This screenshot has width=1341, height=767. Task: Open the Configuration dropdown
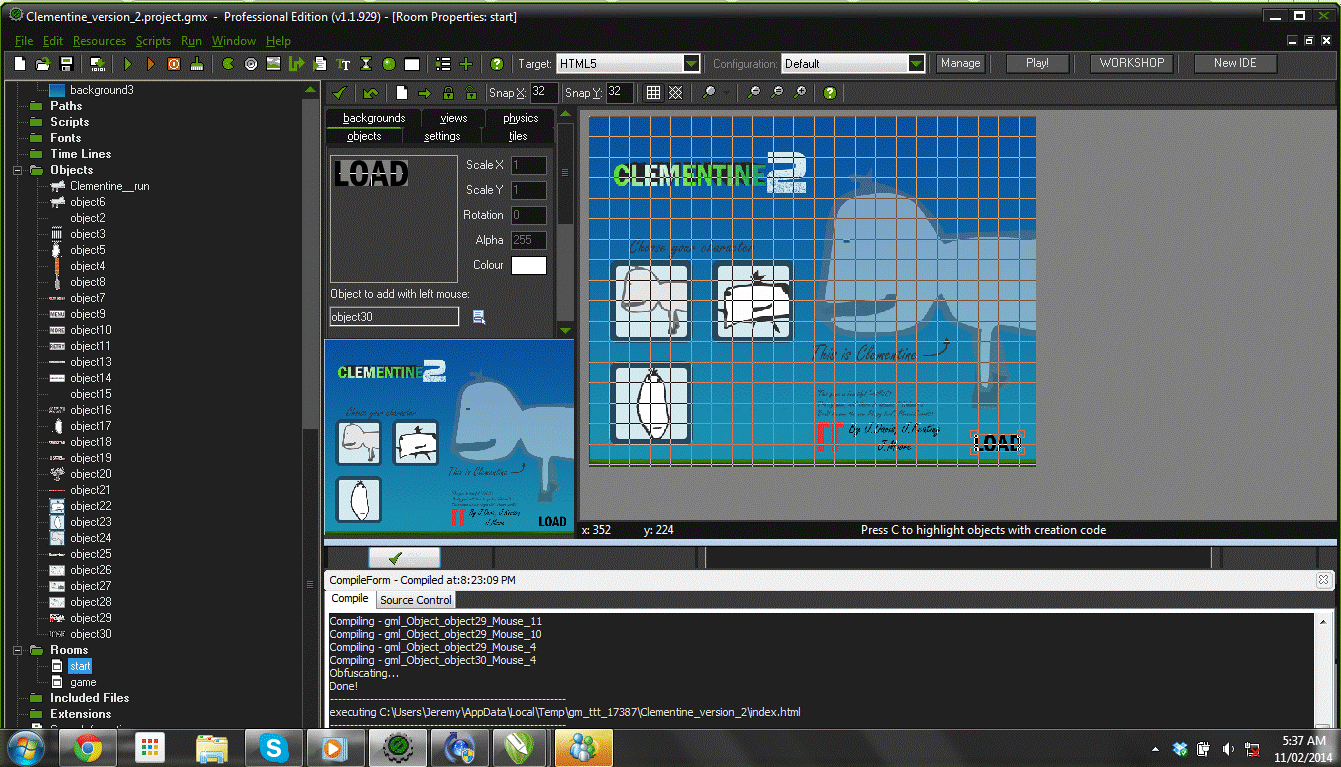[916, 63]
